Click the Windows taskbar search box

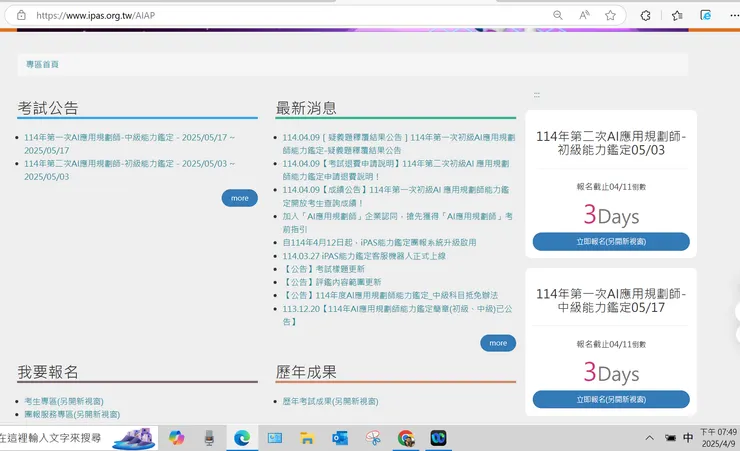click(78, 438)
